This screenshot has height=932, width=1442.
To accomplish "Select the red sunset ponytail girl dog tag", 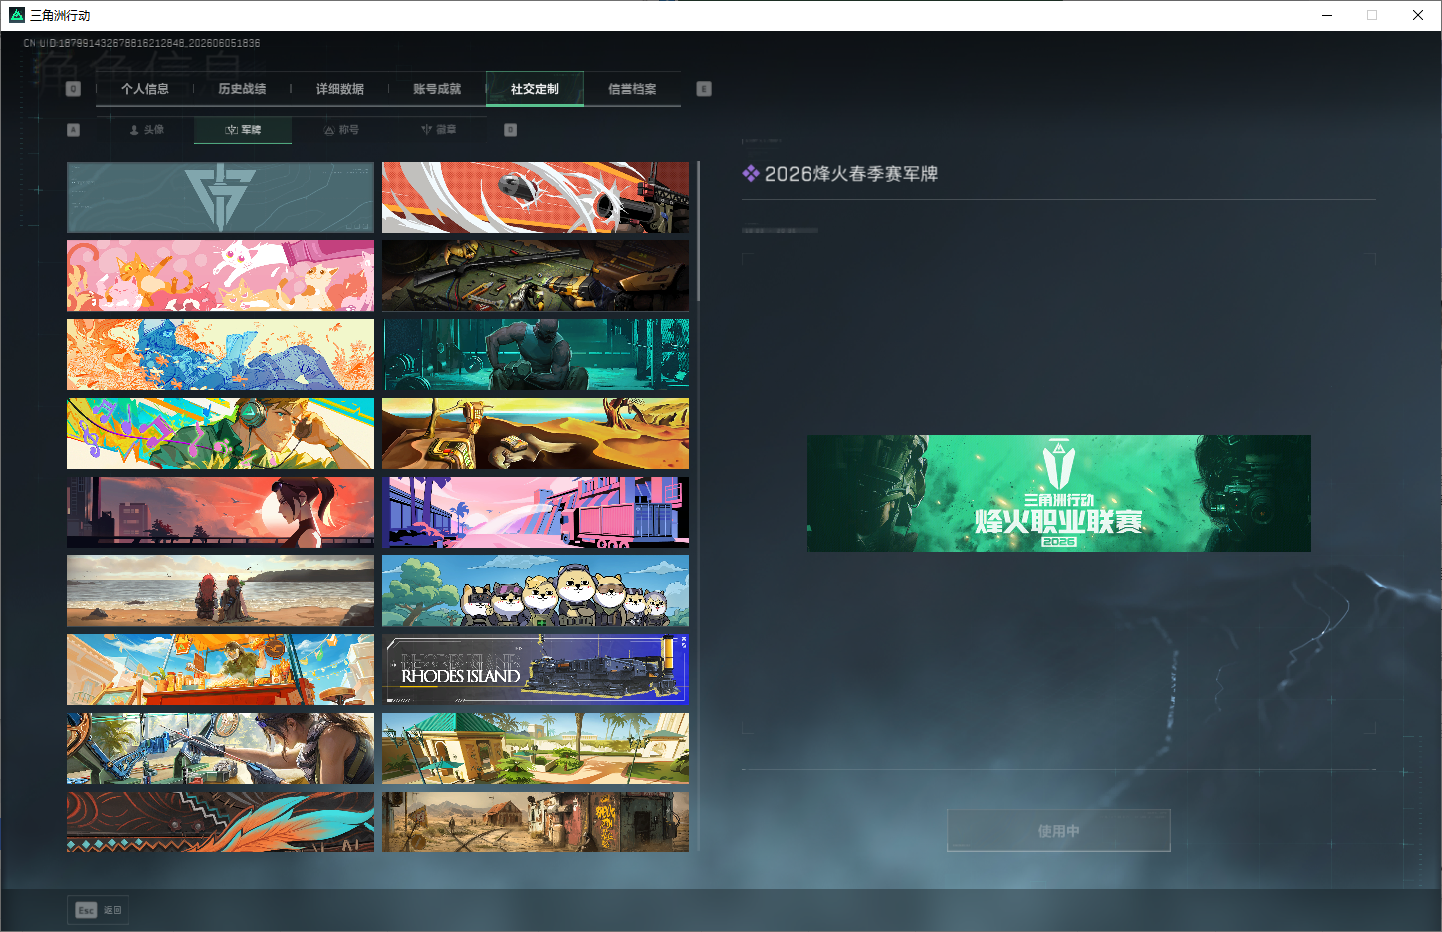I will tap(220, 512).
